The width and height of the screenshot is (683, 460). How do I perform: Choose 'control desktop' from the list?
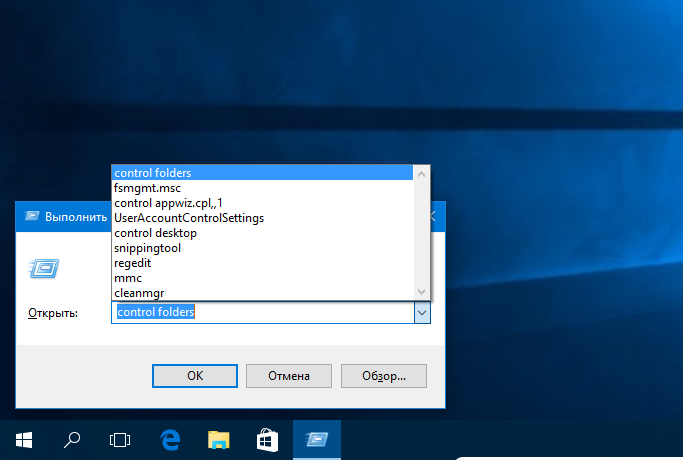[x=262, y=233]
